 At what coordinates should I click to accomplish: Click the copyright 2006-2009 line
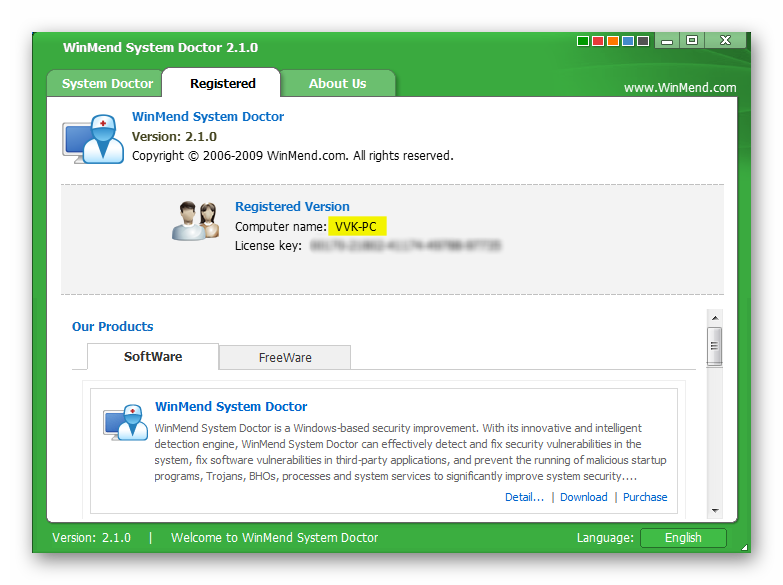tap(293, 155)
